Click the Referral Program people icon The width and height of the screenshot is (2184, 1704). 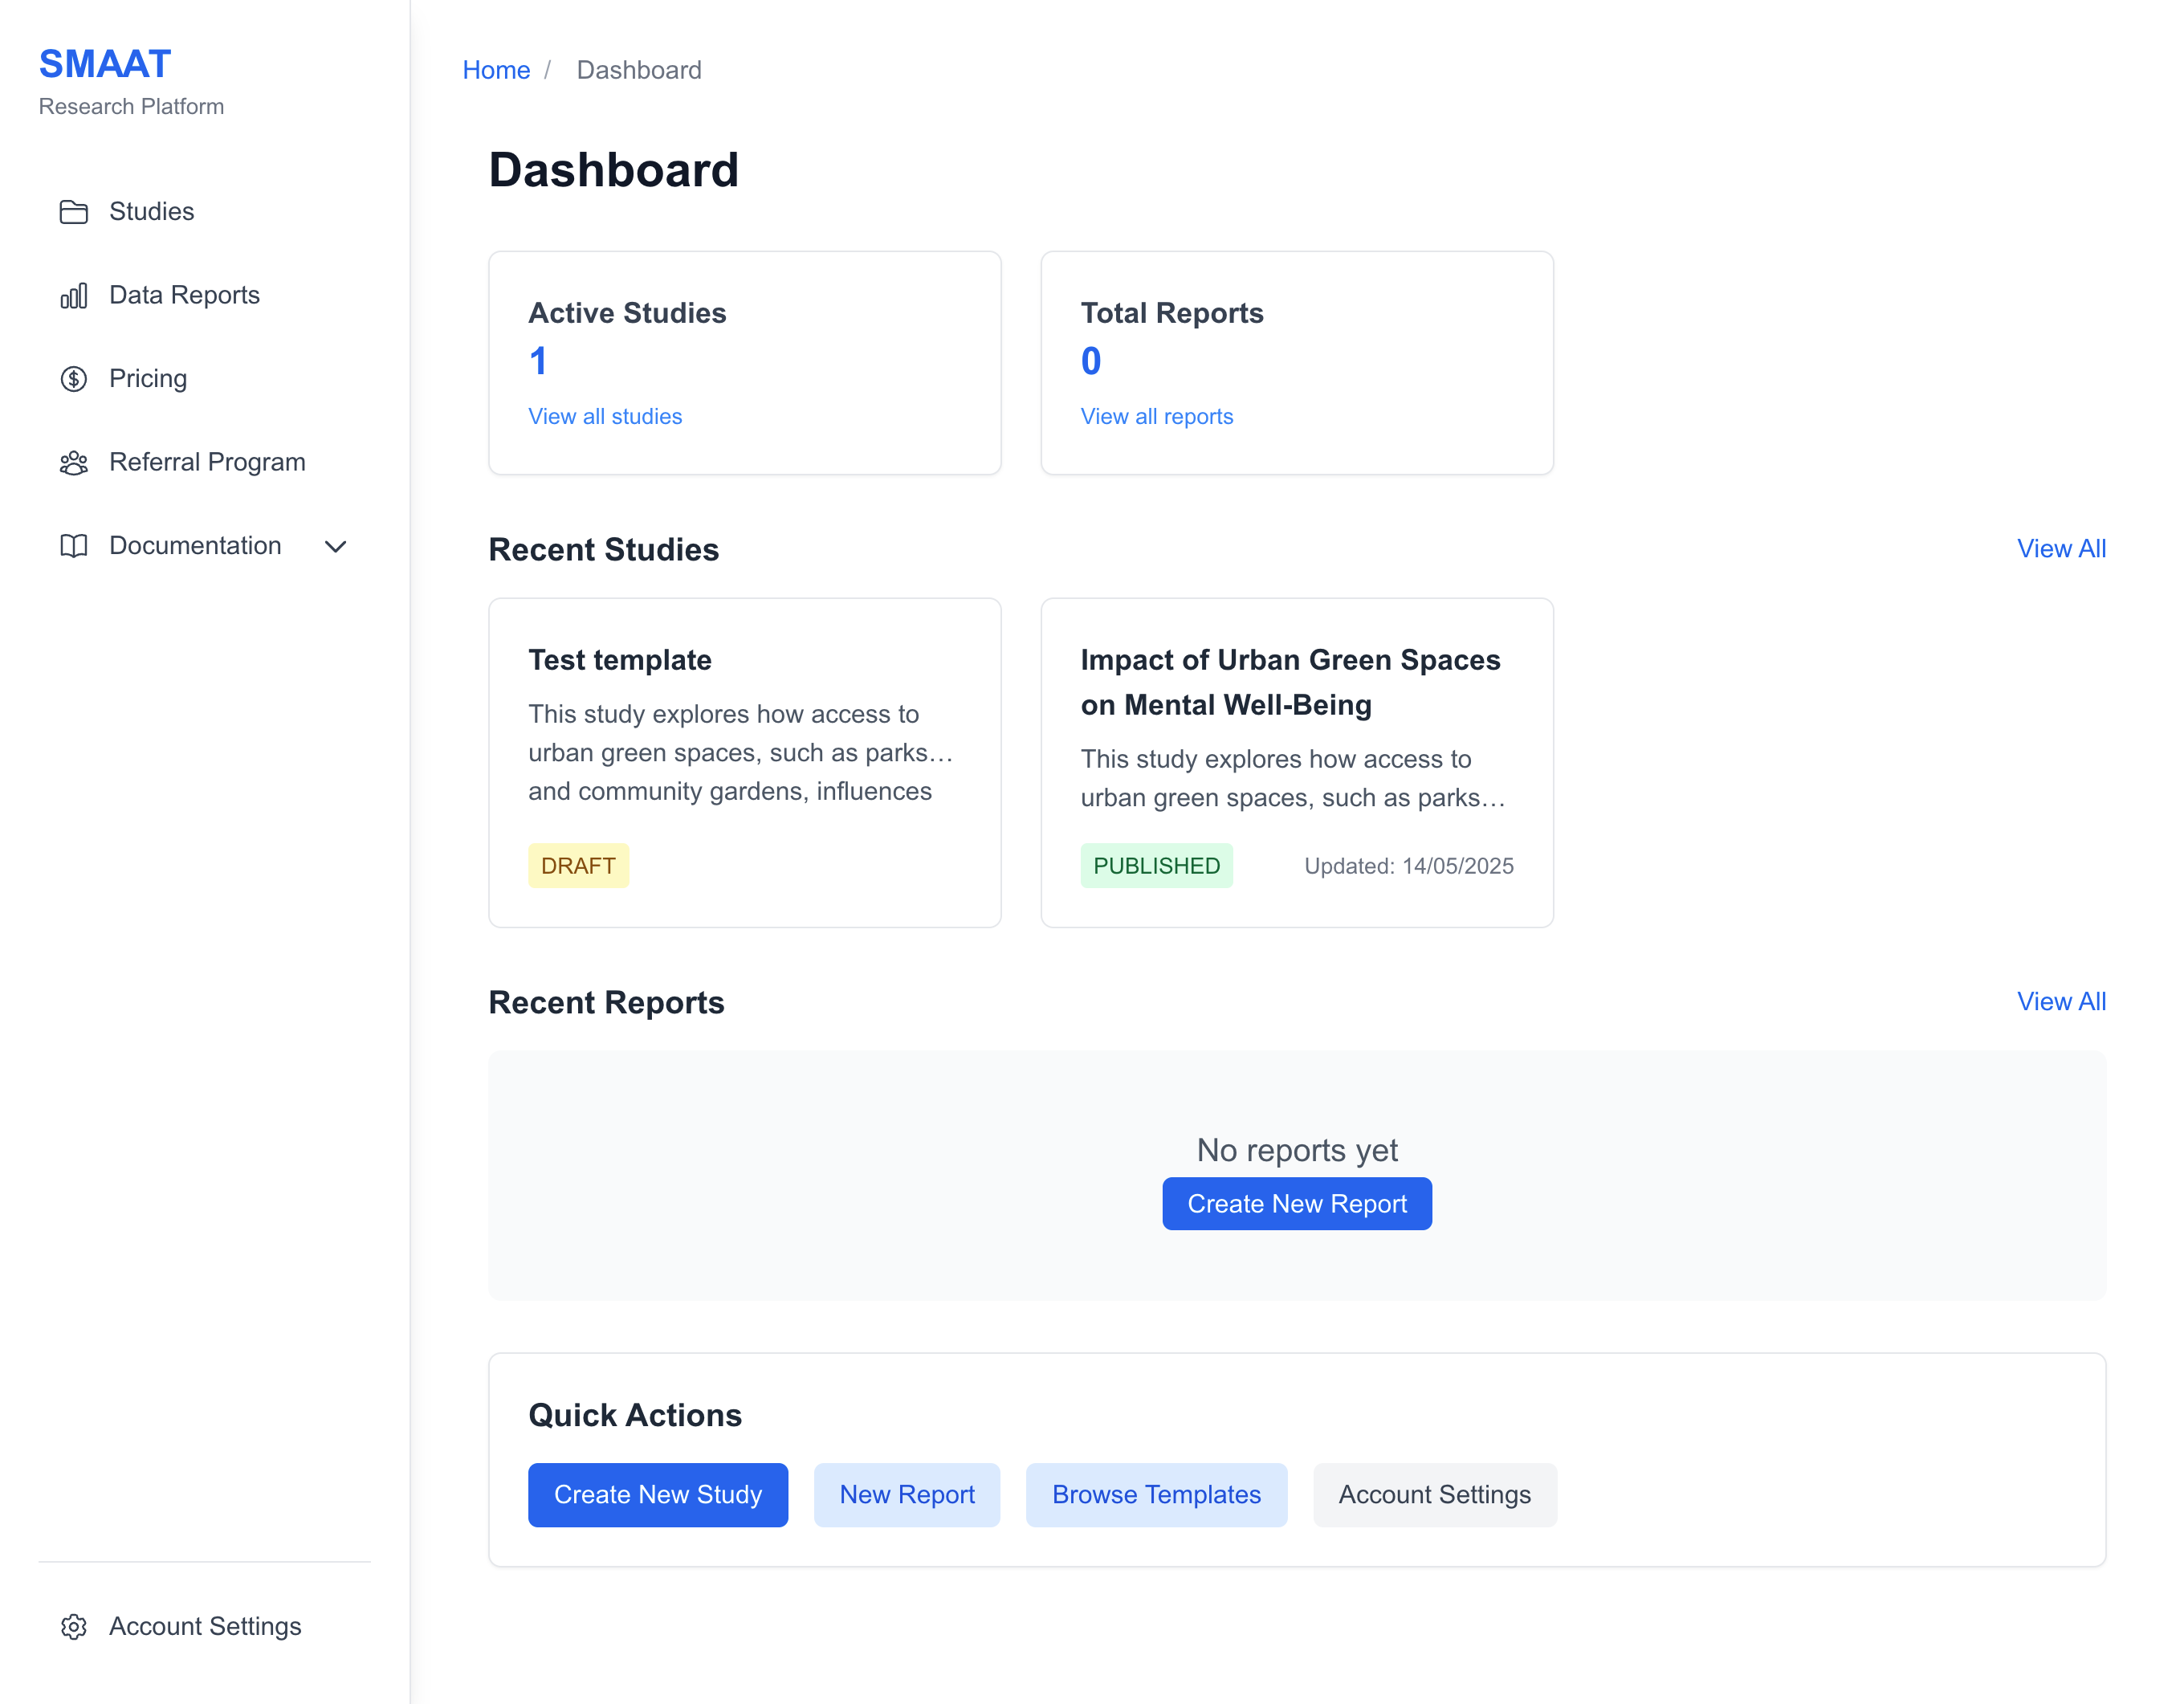74,462
